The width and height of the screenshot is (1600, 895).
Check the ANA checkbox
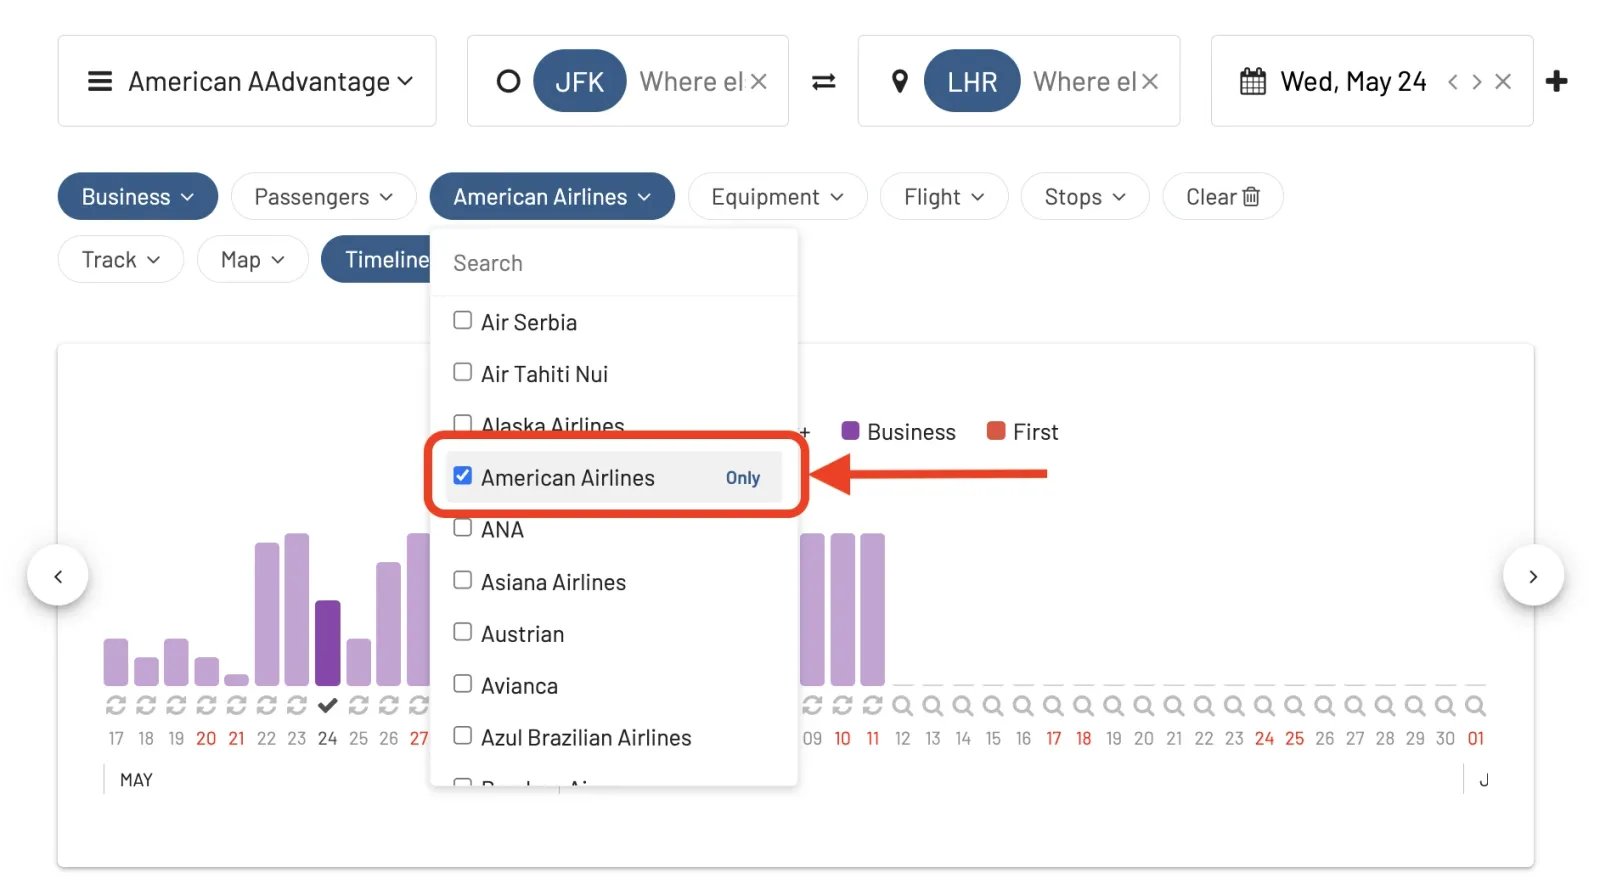pyautogui.click(x=462, y=528)
